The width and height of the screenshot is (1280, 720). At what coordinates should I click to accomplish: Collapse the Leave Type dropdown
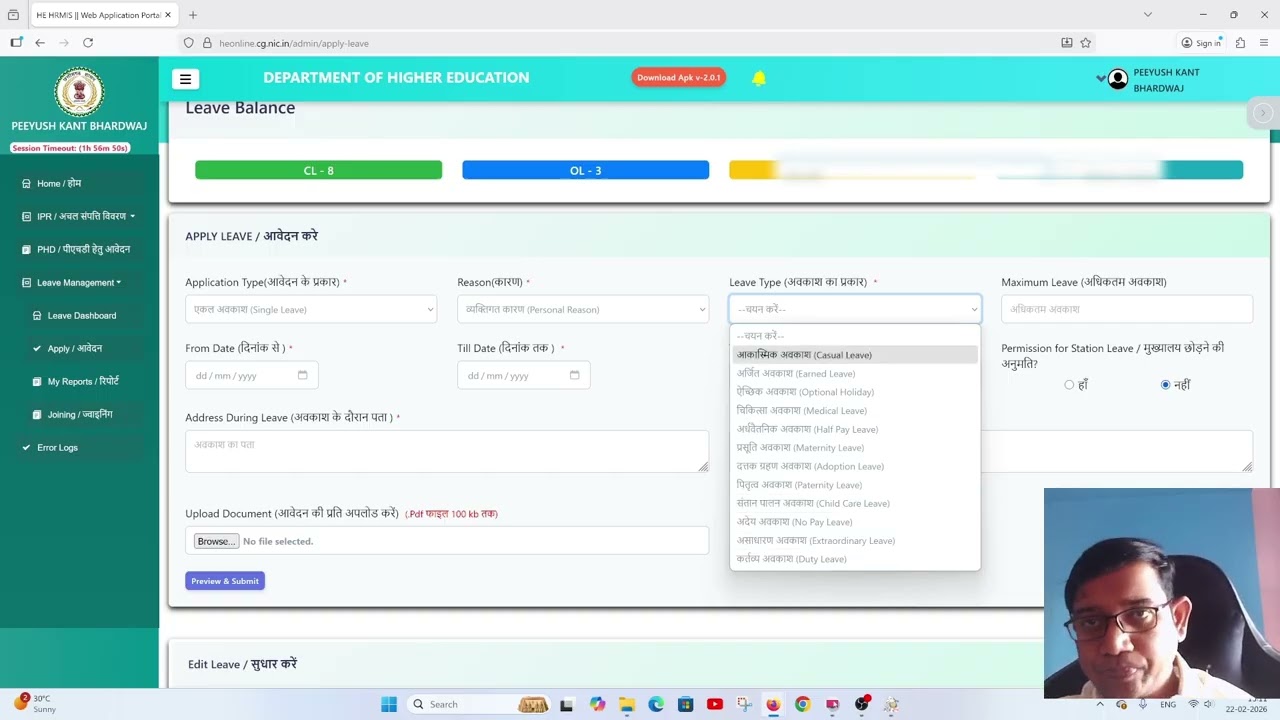(855, 309)
